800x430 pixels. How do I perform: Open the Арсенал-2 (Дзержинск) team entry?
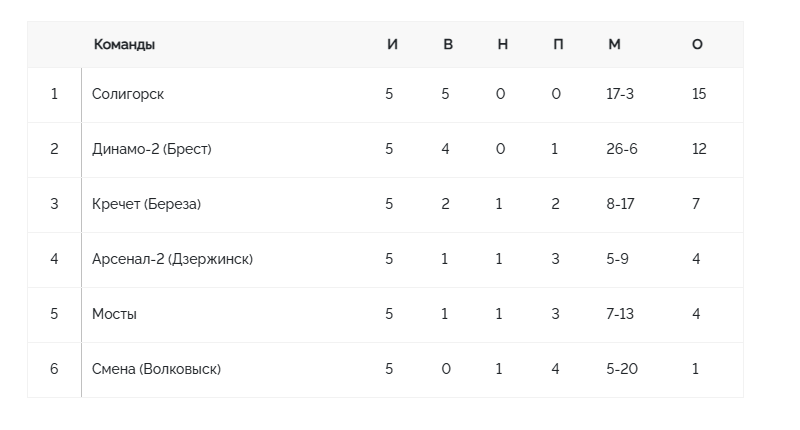point(172,259)
